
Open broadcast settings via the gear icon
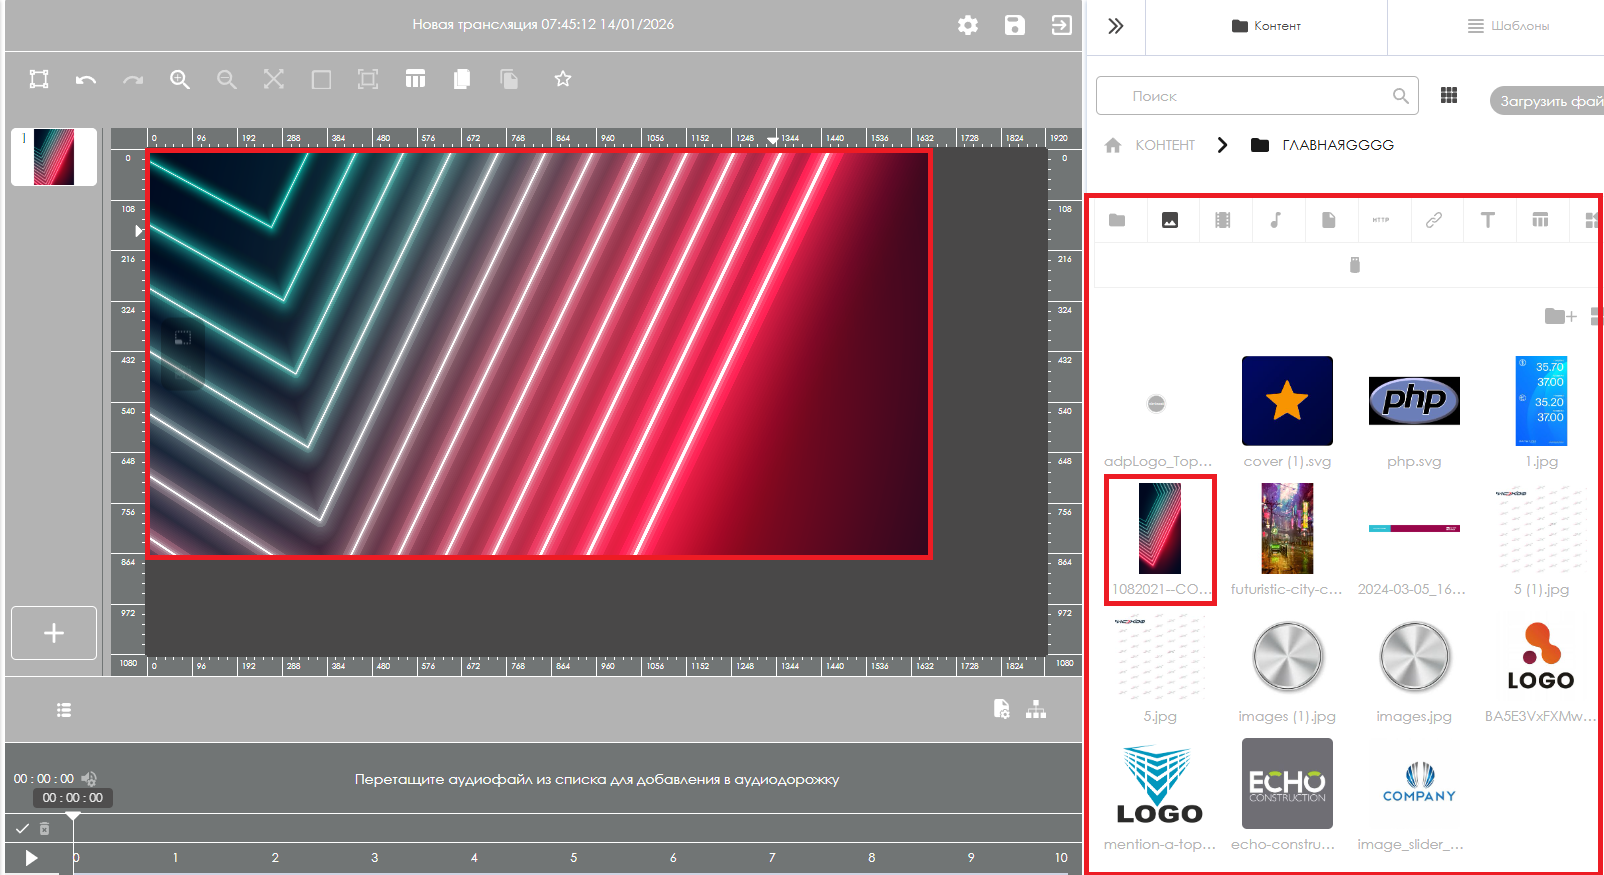(967, 25)
